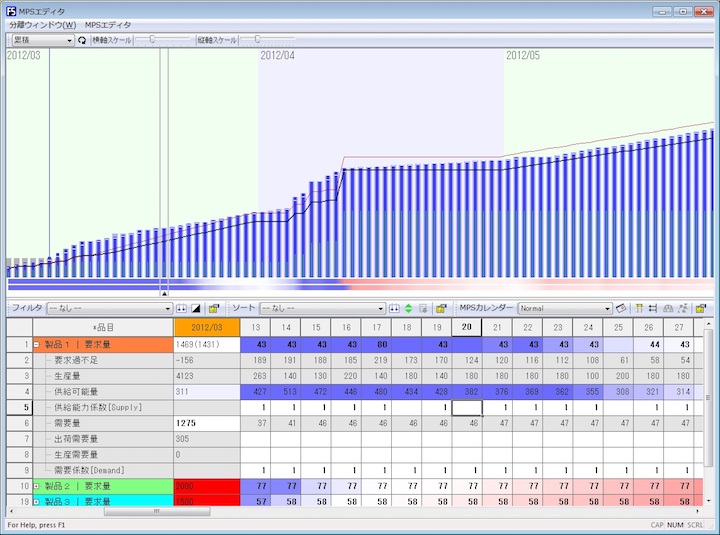Click the green up-down sort order icon

[x=409, y=309]
